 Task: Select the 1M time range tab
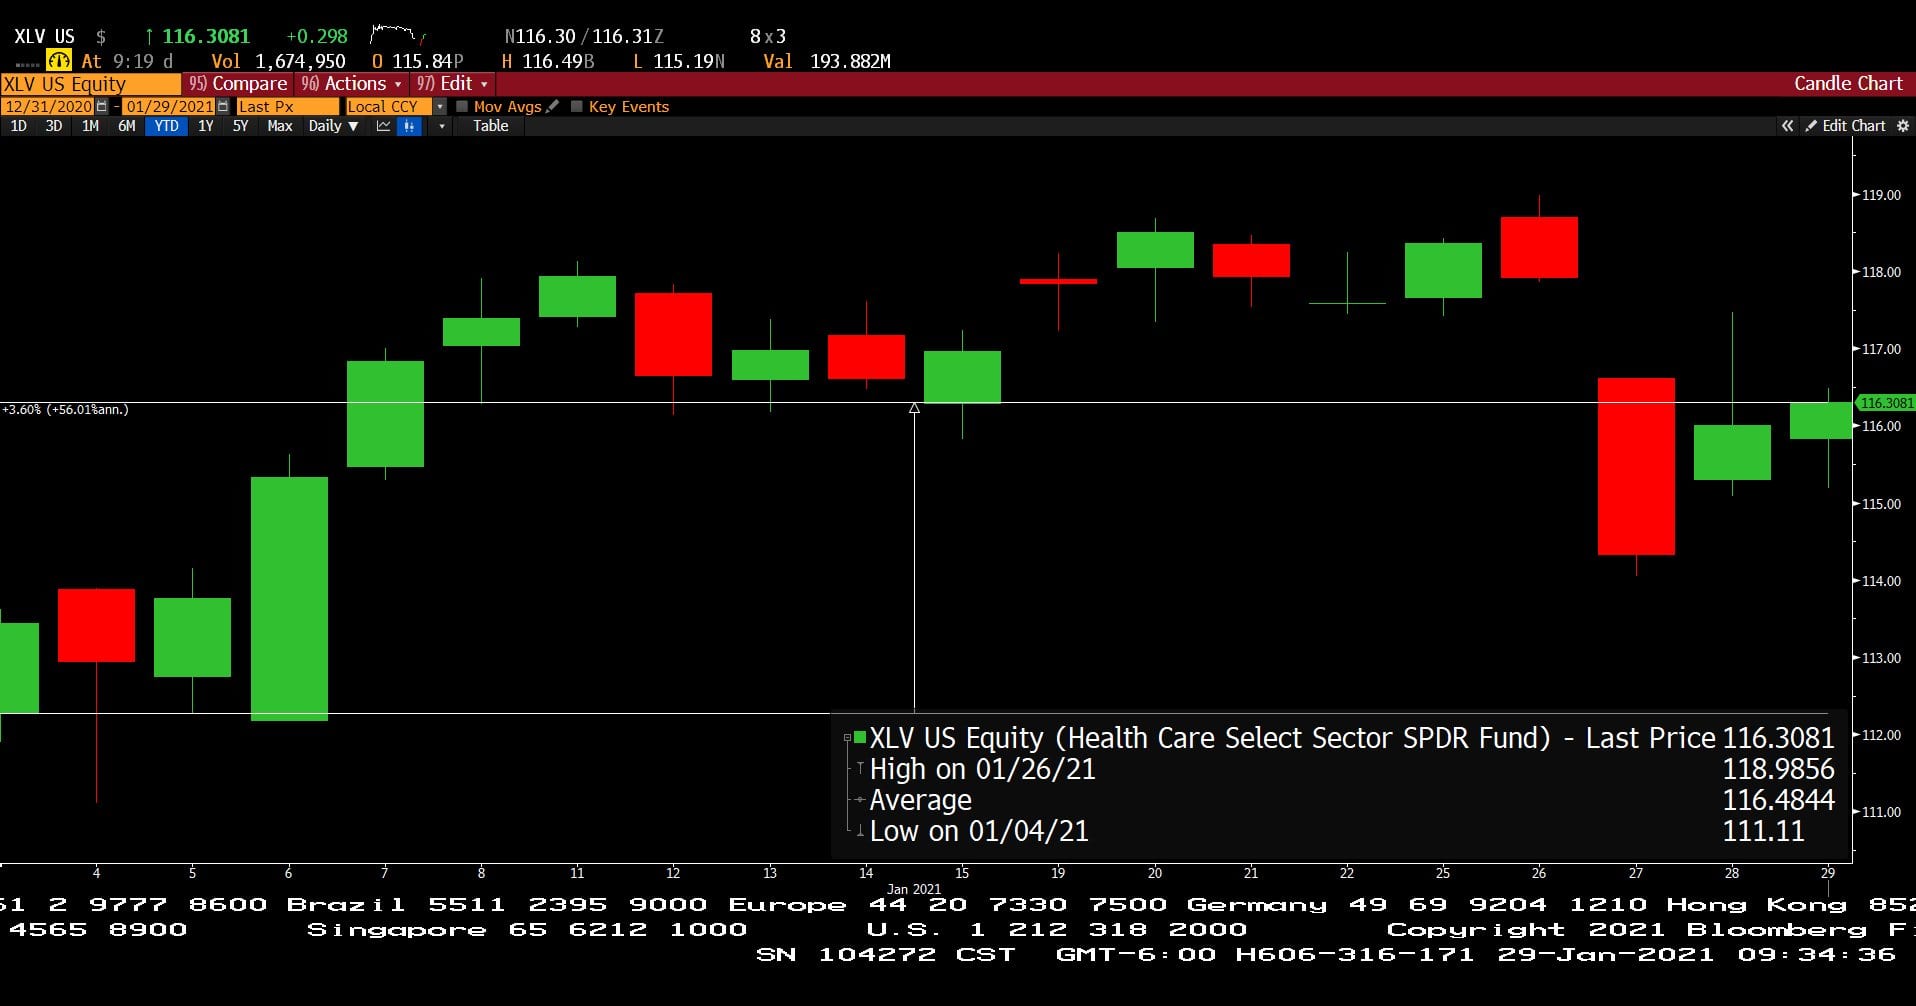90,126
